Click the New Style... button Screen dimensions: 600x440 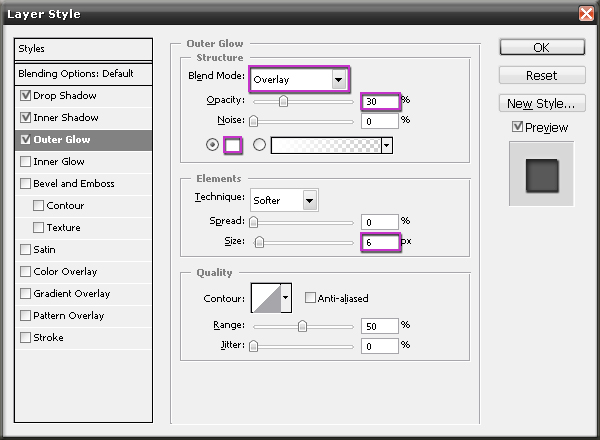click(x=542, y=103)
